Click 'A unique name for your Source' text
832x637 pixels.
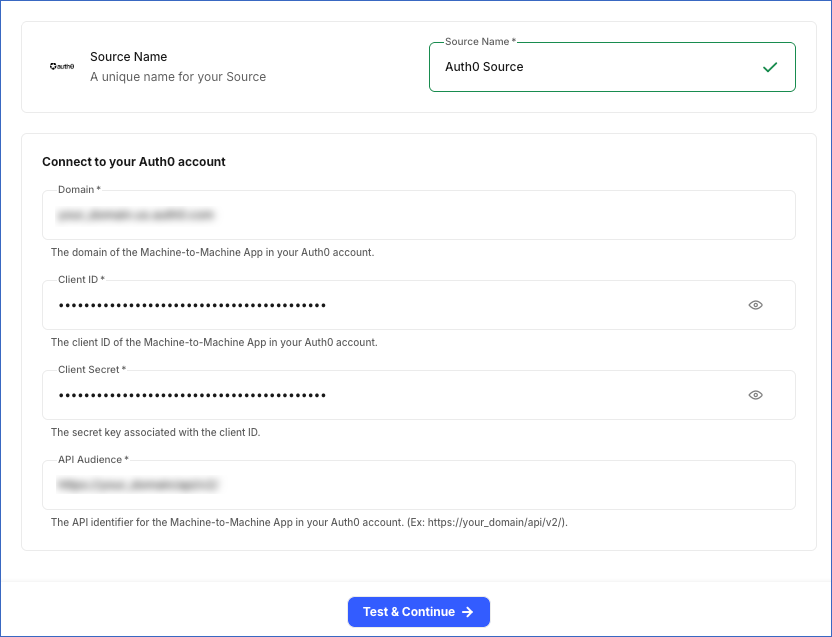click(178, 77)
